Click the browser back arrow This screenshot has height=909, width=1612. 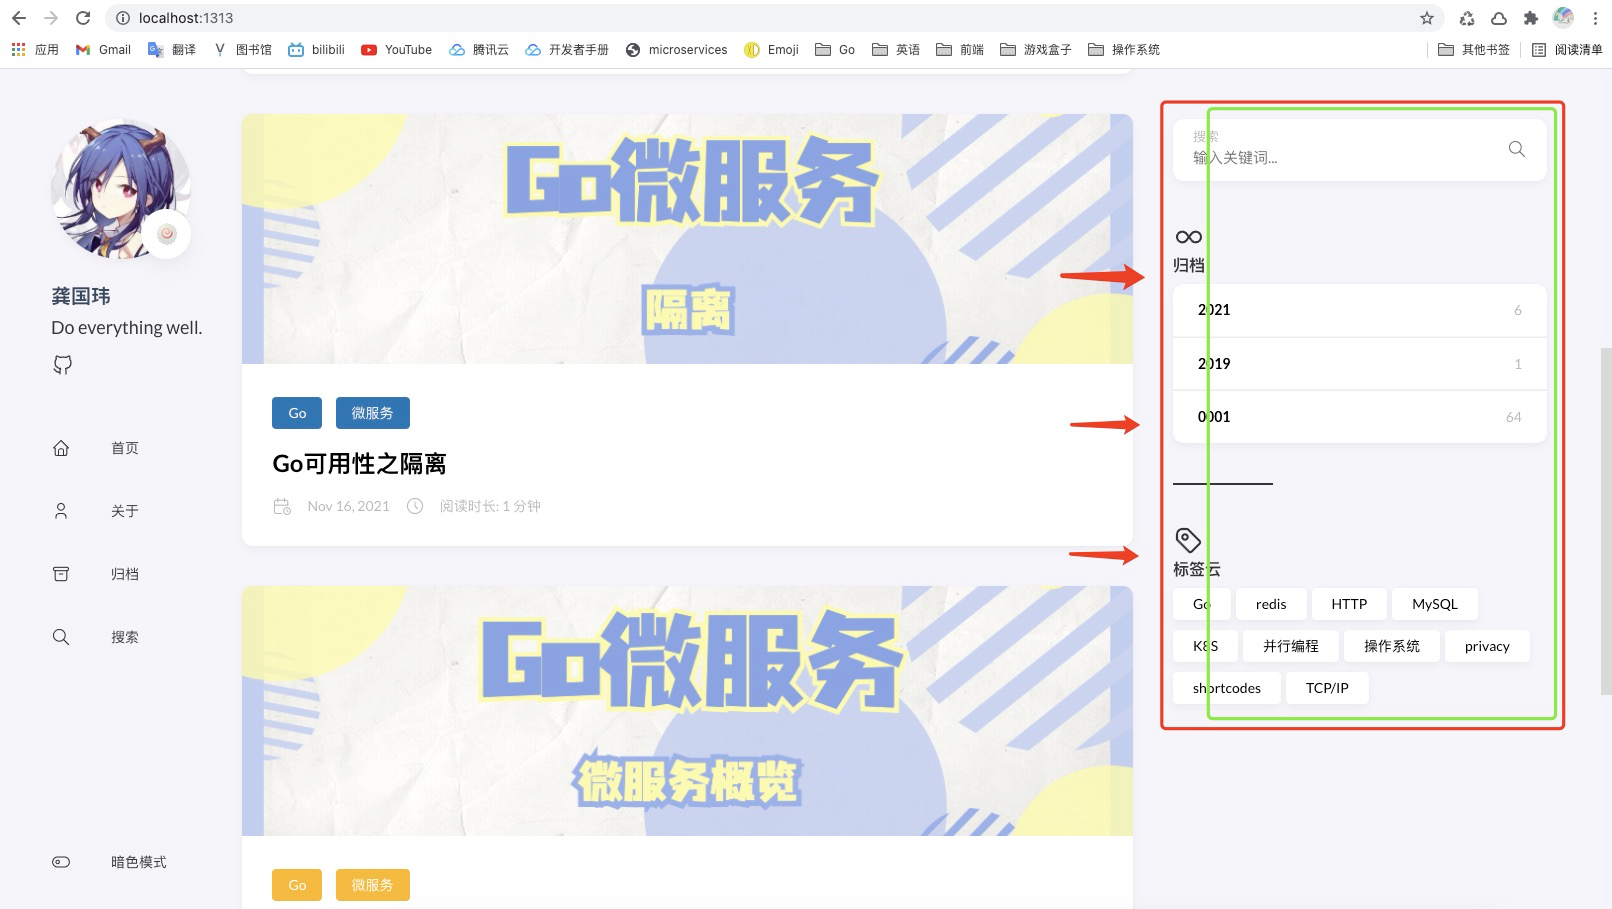click(x=19, y=18)
